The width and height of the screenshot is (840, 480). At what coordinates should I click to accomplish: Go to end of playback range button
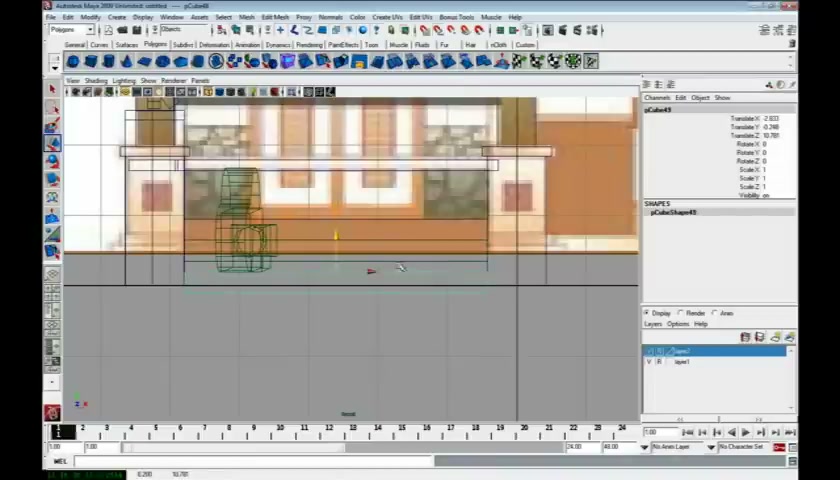click(x=790, y=432)
